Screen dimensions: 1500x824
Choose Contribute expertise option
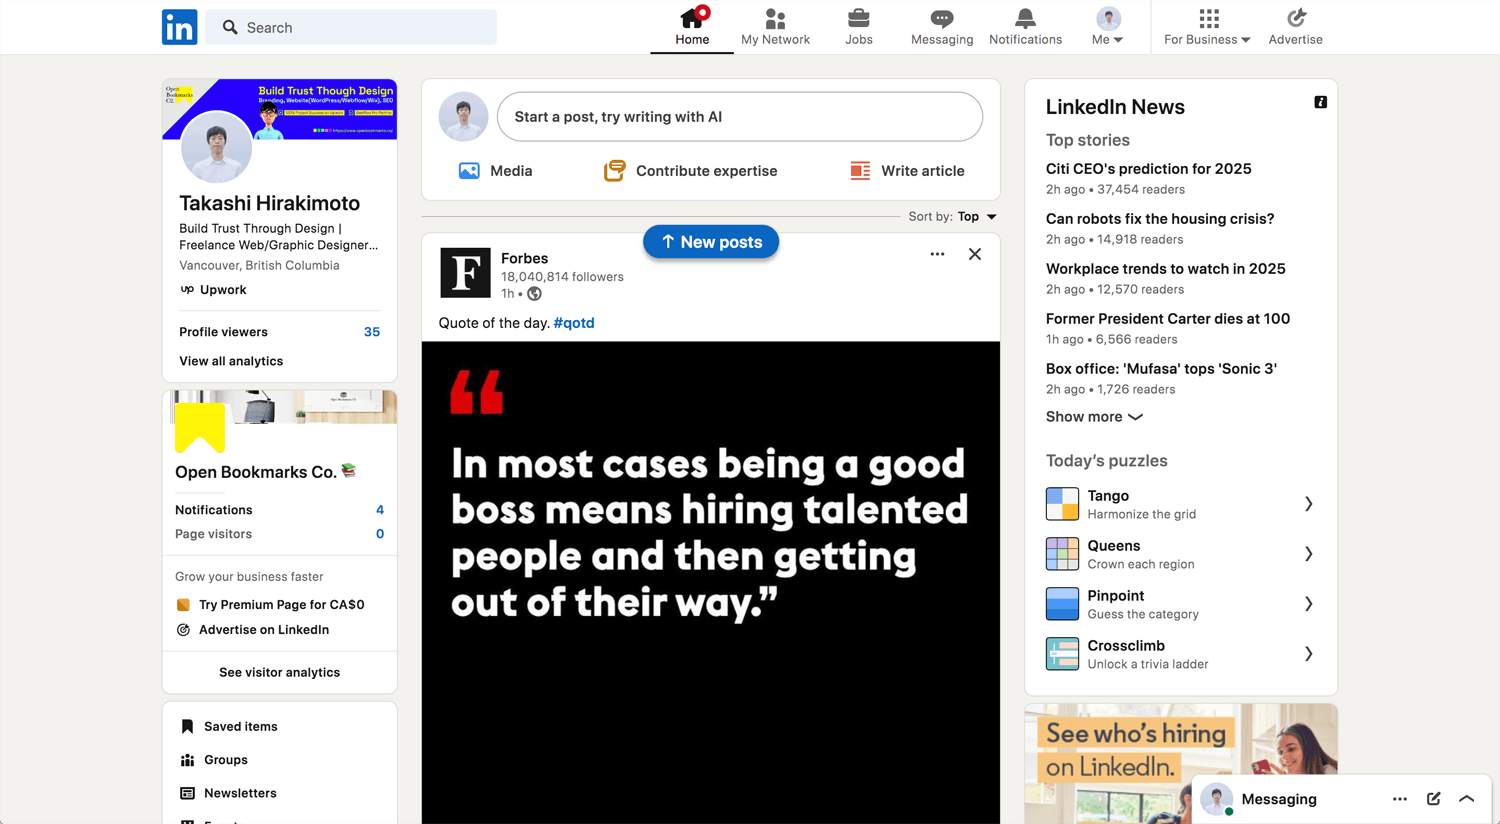(691, 171)
